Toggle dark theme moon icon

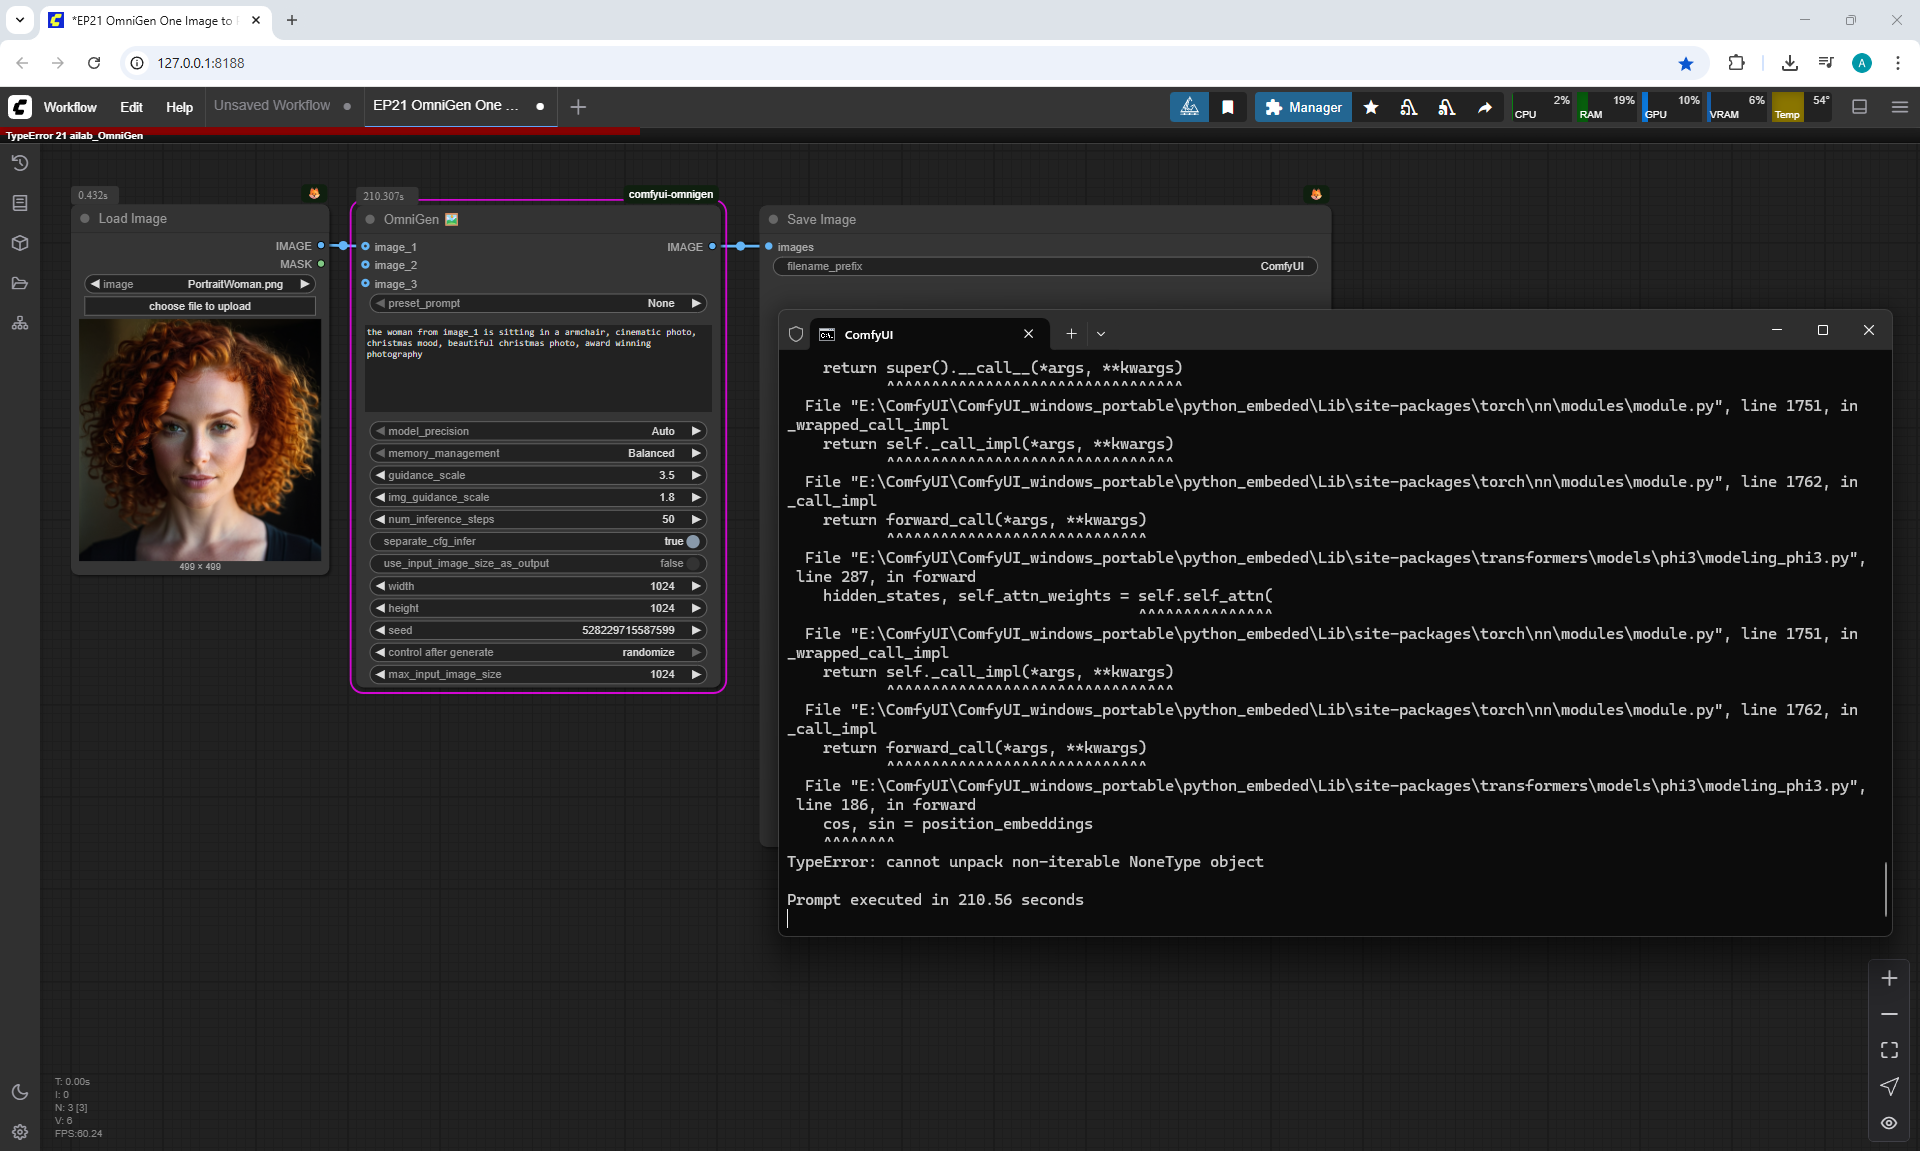pyautogui.click(x=20, y=1092)
